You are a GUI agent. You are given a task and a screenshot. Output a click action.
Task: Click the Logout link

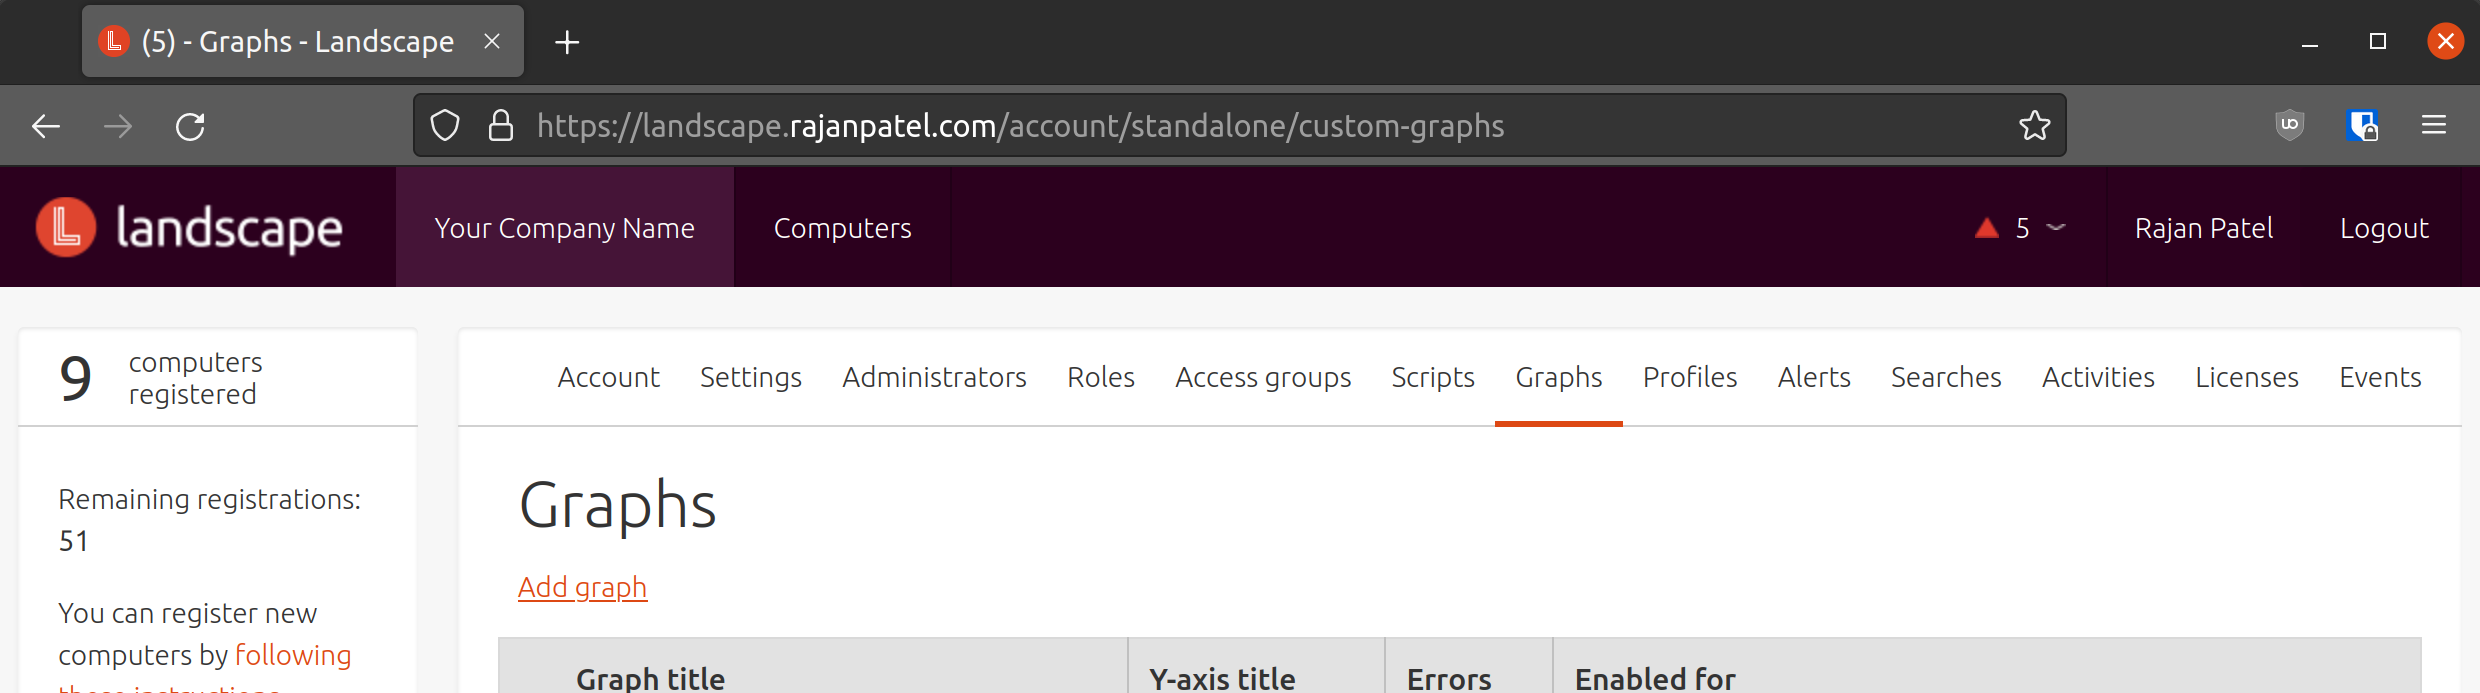(x=2384, y=228)
